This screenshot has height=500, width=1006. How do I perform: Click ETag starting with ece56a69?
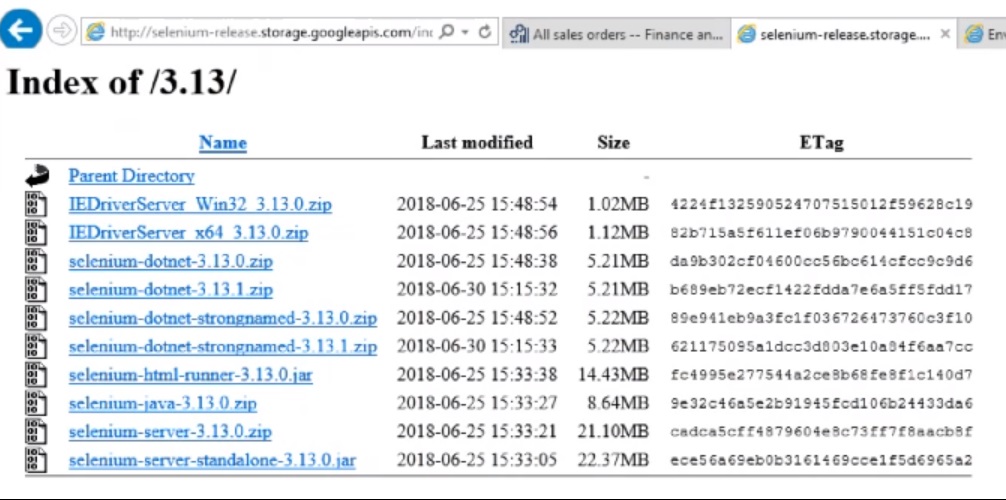tap(821, 460)
